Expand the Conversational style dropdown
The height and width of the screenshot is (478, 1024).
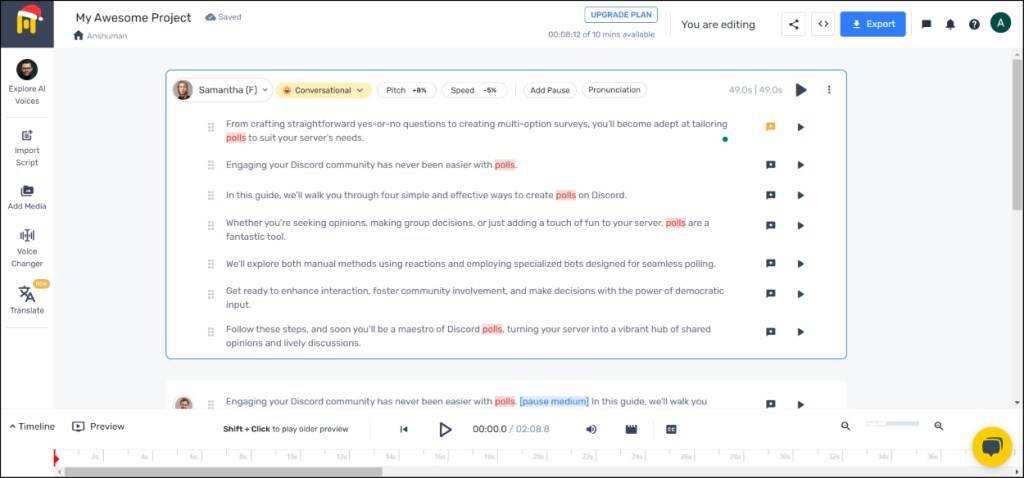click(x=323, y=90)
